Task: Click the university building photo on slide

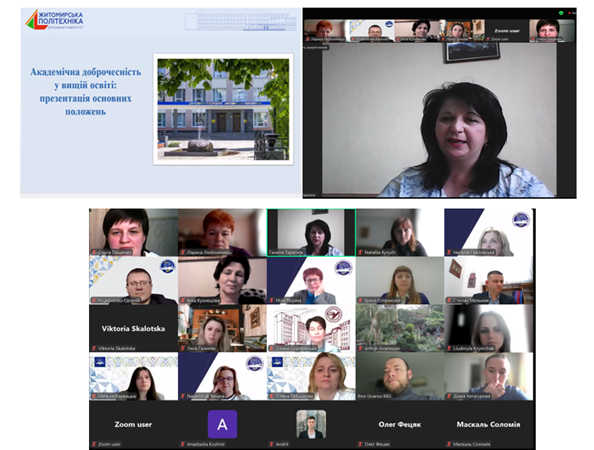Action: coord(223,109)
